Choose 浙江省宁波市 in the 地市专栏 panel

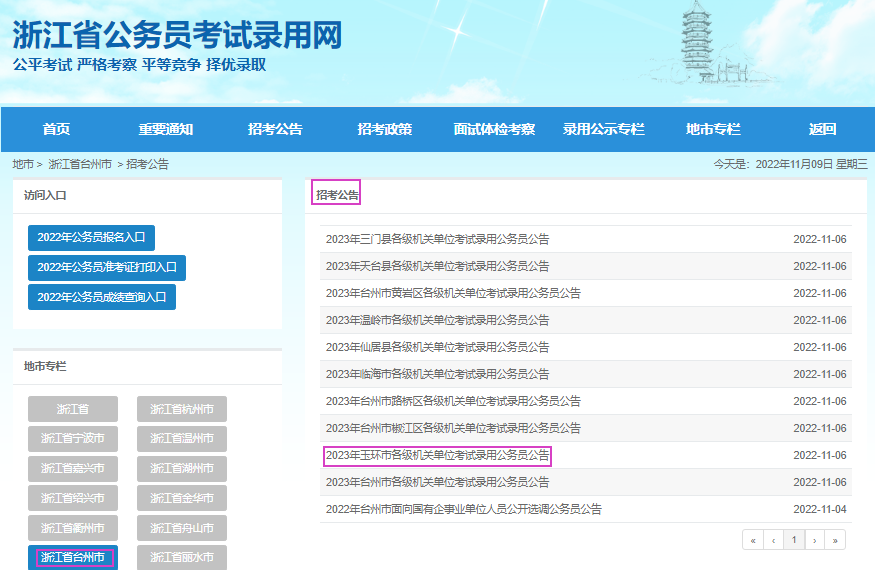click(73, 439)
